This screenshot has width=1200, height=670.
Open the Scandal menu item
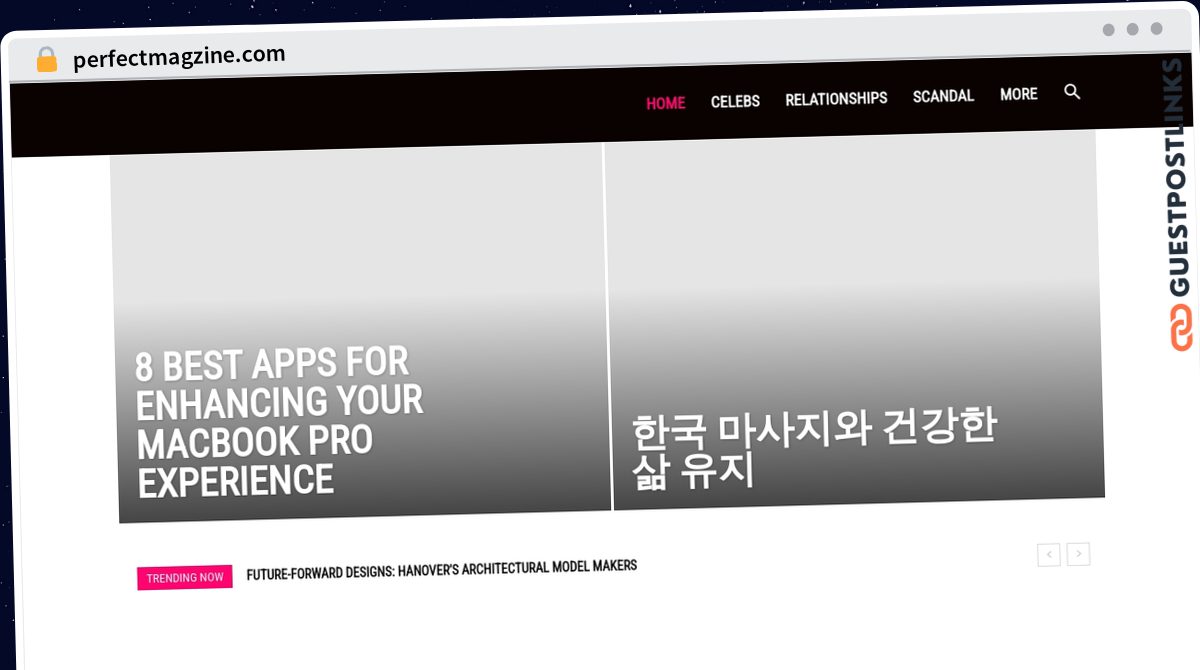(943, 96)
